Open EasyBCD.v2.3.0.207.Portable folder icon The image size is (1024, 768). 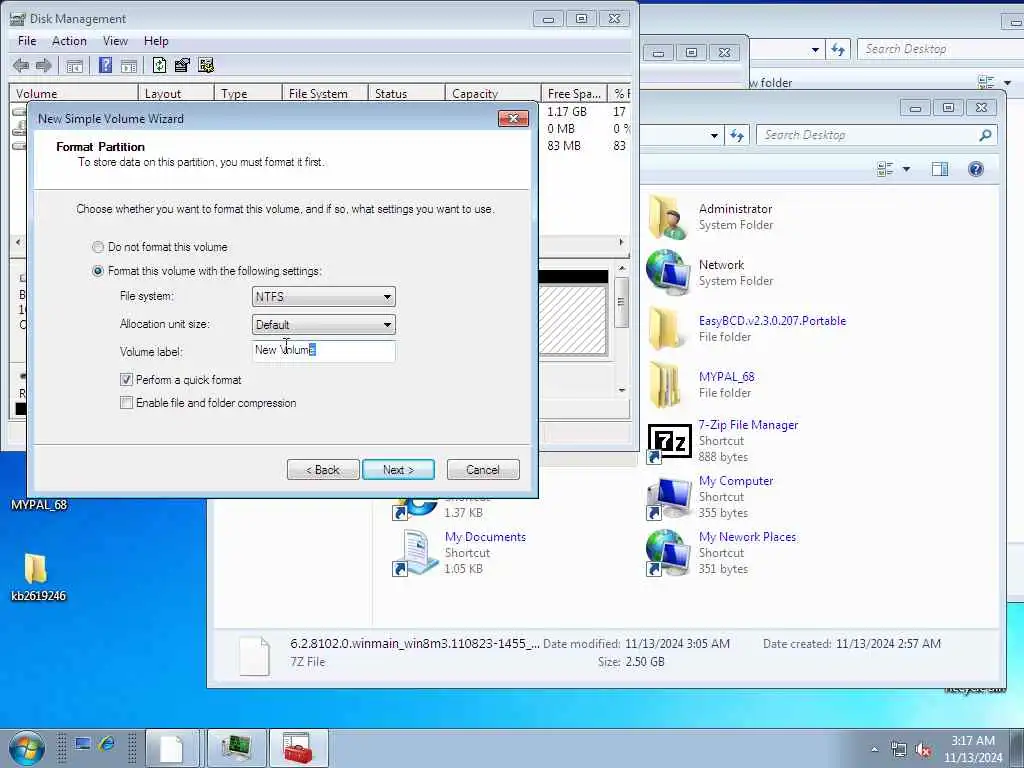tap(667, 328)
